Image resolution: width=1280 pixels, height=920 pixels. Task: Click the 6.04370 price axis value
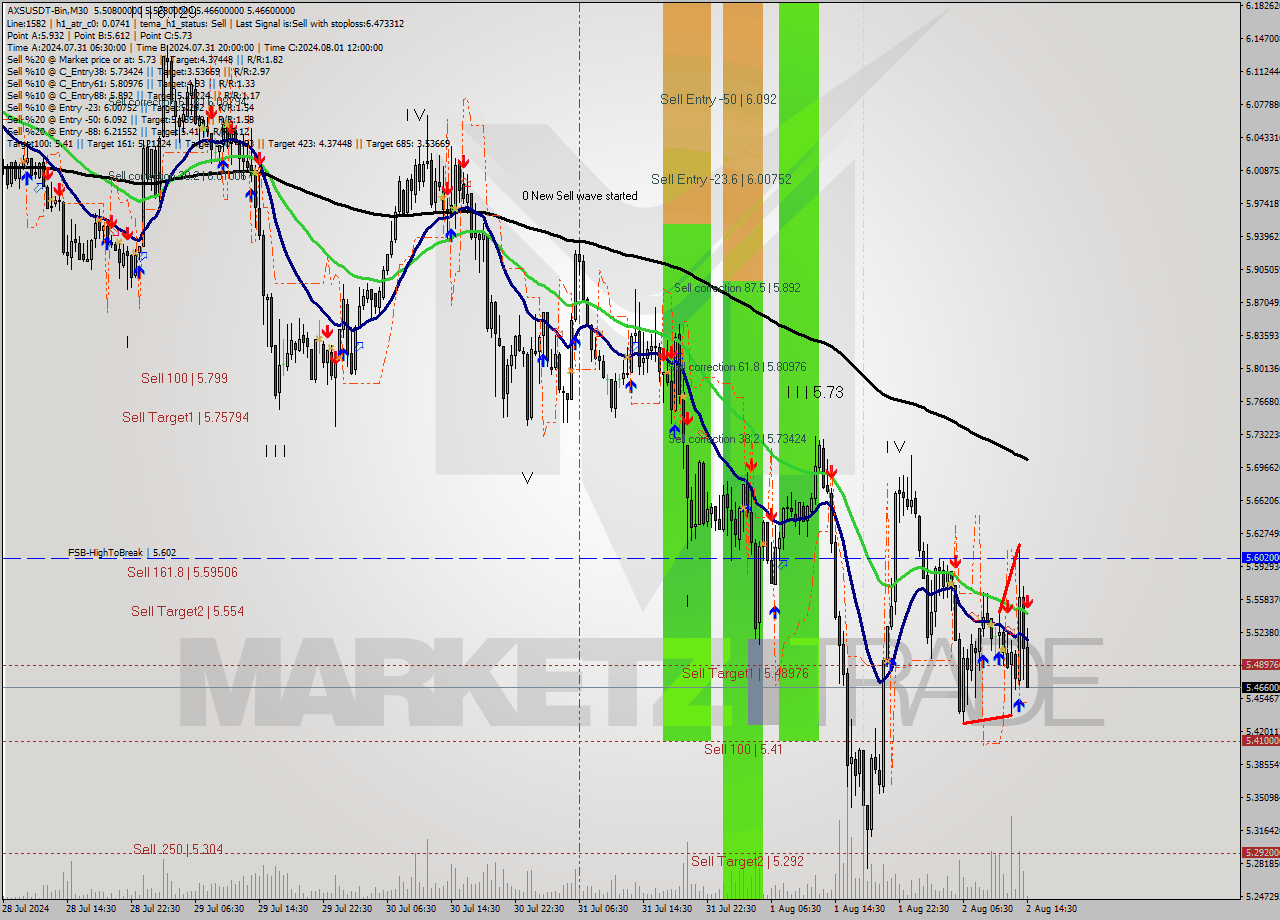pyautogui.click(x=1263, y=137)
